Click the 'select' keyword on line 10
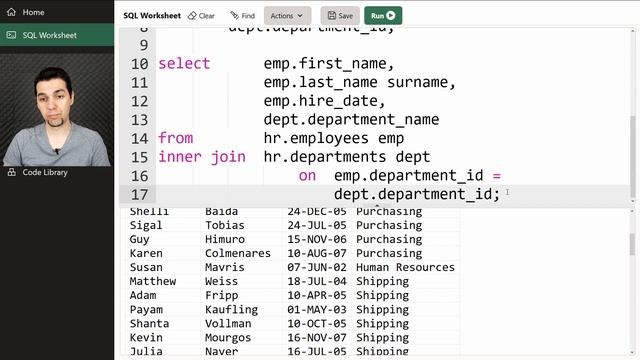The image size is (640, 360). coord(184,64)
